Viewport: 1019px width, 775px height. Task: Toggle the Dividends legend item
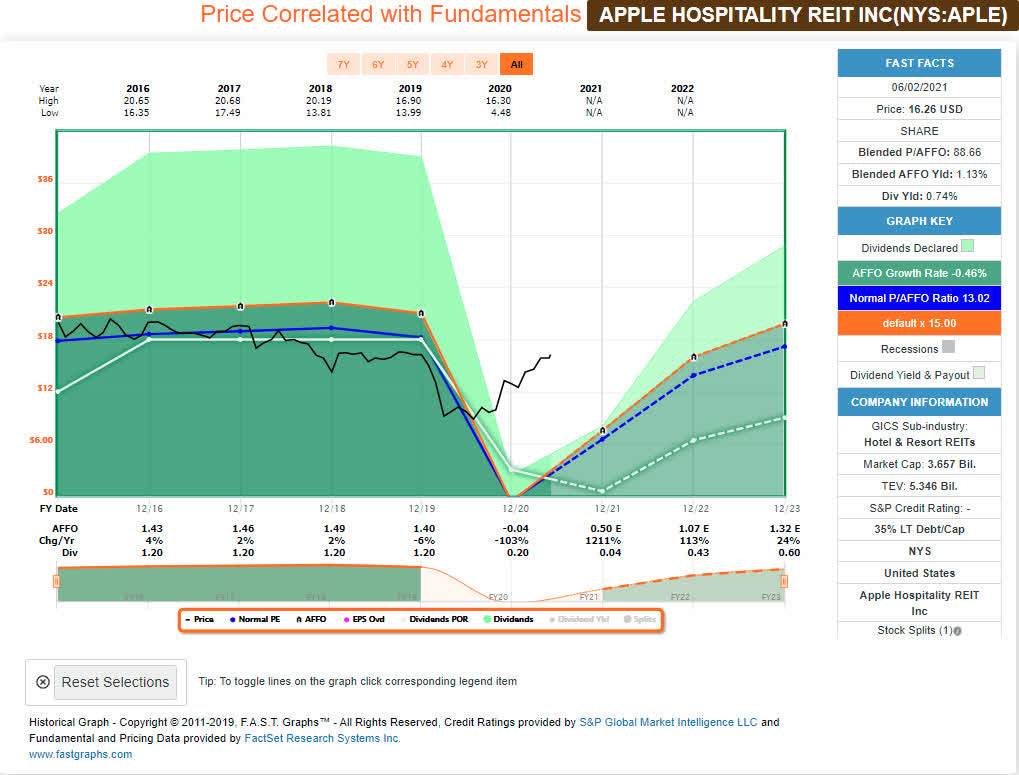pos(509,619)
